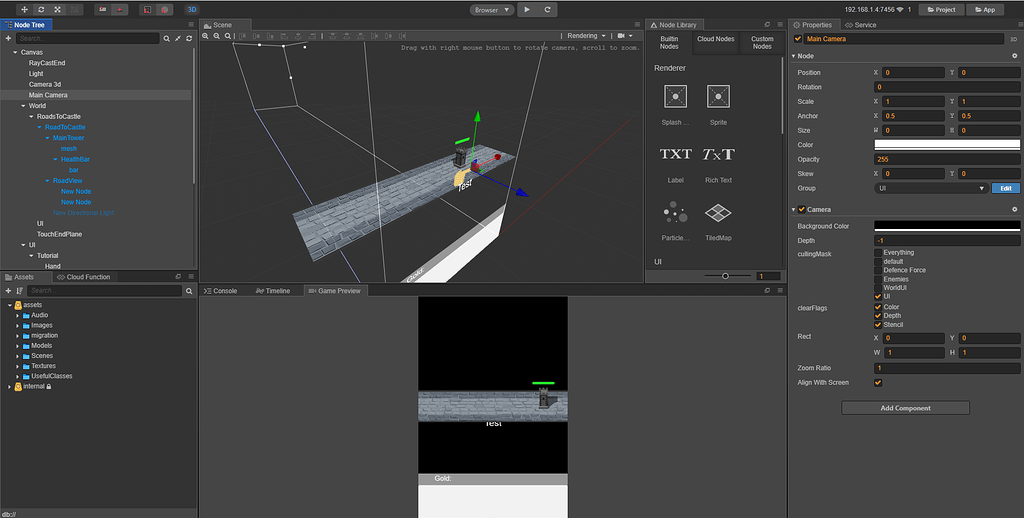The image size is (1024, 518).
Task: Select the Scale transform tool
Action: (x=57, y=10)
